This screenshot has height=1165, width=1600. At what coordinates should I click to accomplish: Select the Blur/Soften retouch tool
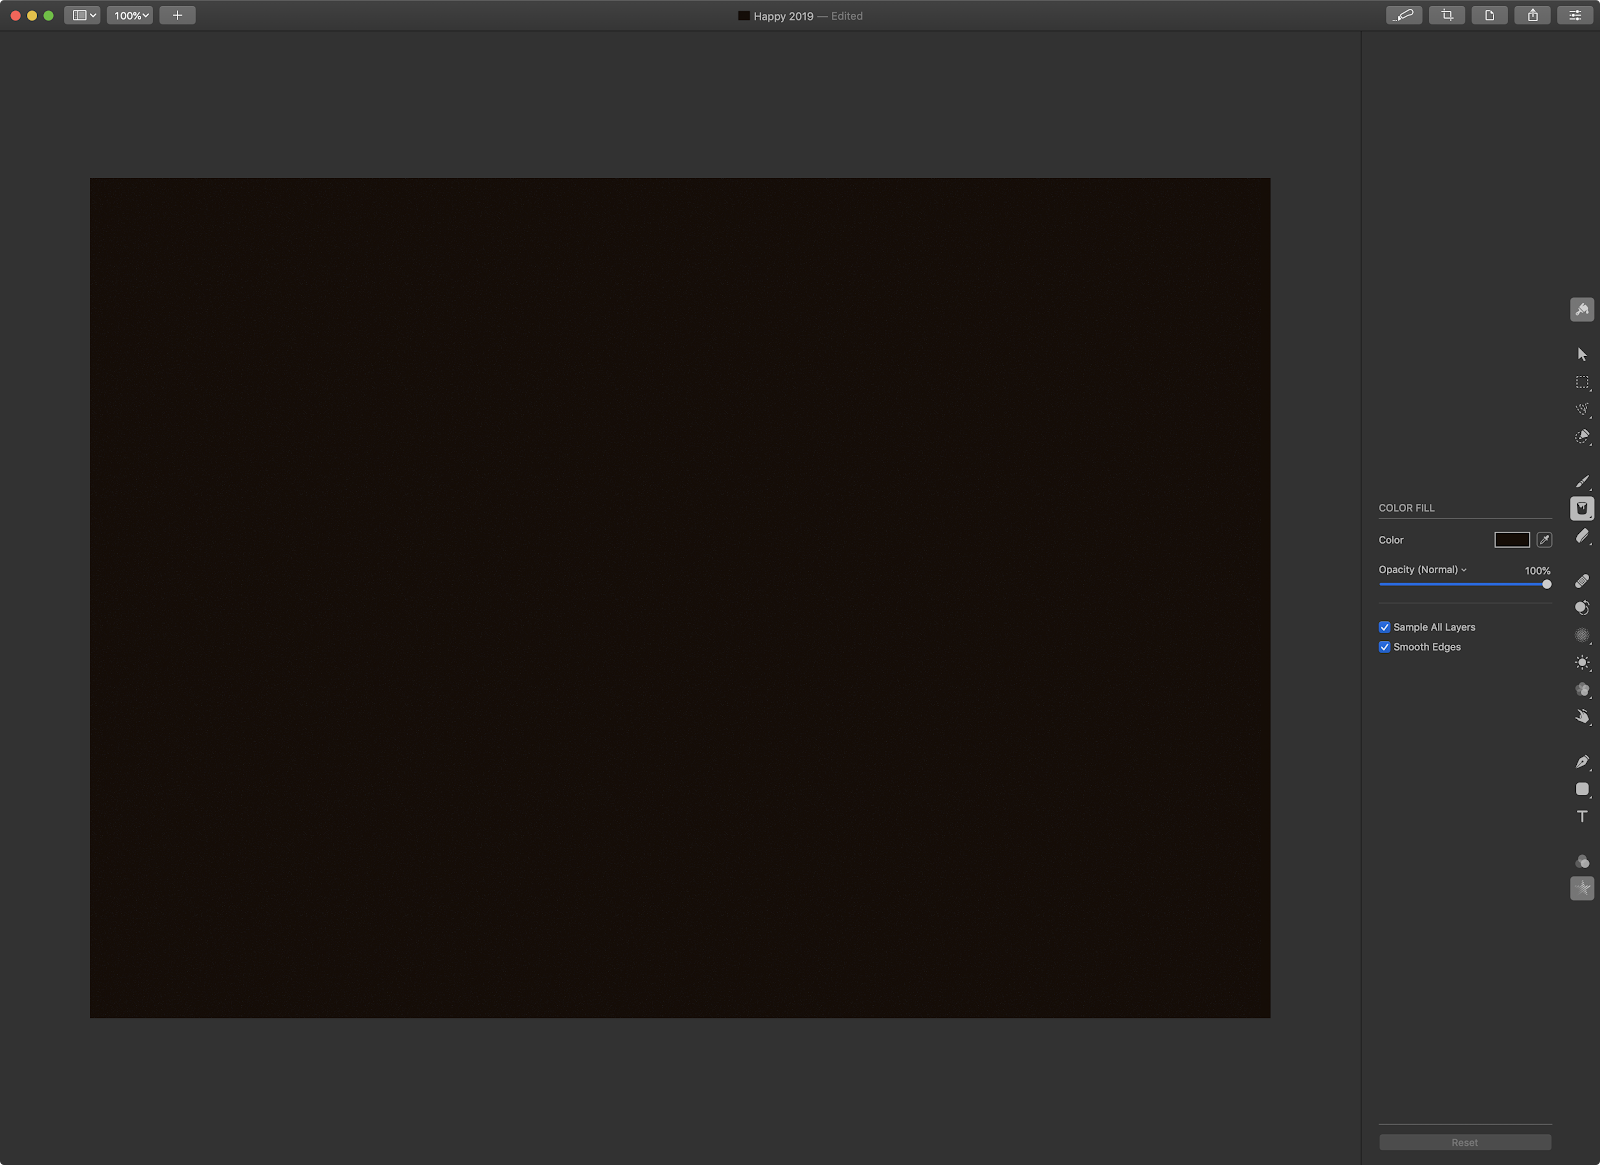tap(1582, 635)
